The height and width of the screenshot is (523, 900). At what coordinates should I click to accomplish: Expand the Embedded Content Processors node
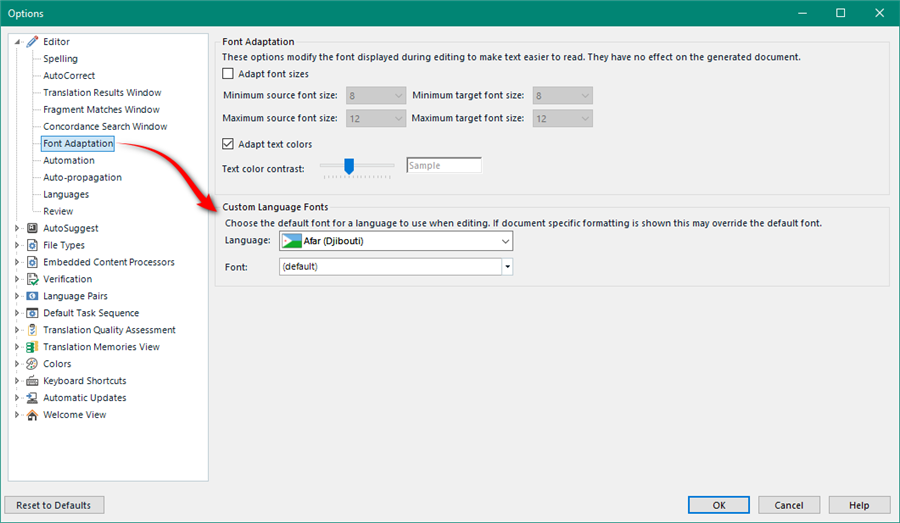[x=17, y=262]
